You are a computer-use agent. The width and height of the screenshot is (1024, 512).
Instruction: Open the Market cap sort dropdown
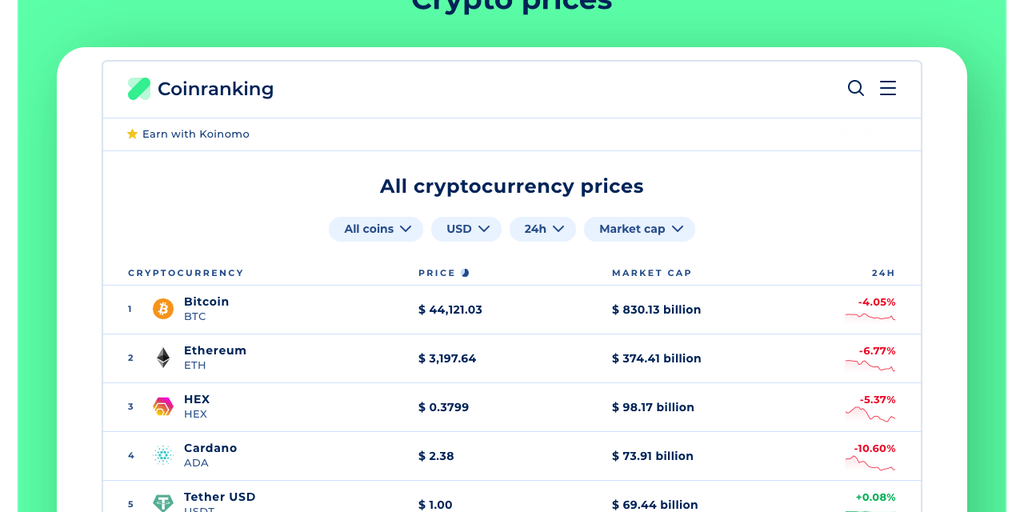tap(639, 229)
